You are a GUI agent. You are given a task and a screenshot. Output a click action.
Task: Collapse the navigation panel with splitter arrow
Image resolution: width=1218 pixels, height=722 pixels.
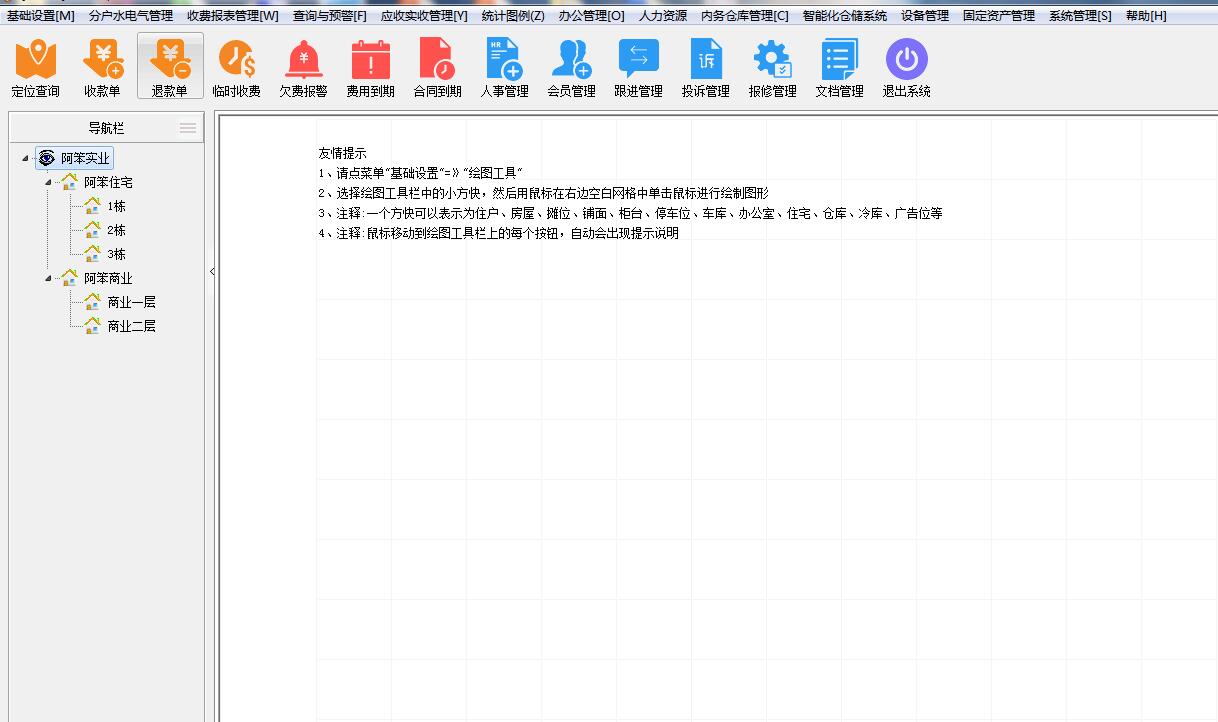tap(212, 272)
